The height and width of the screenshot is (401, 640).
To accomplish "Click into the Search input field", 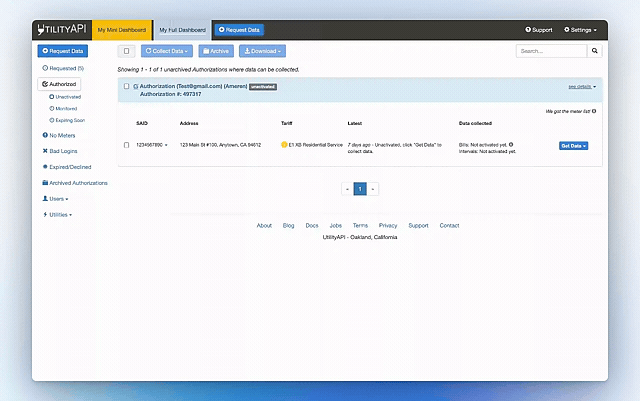I will (550, 50).
